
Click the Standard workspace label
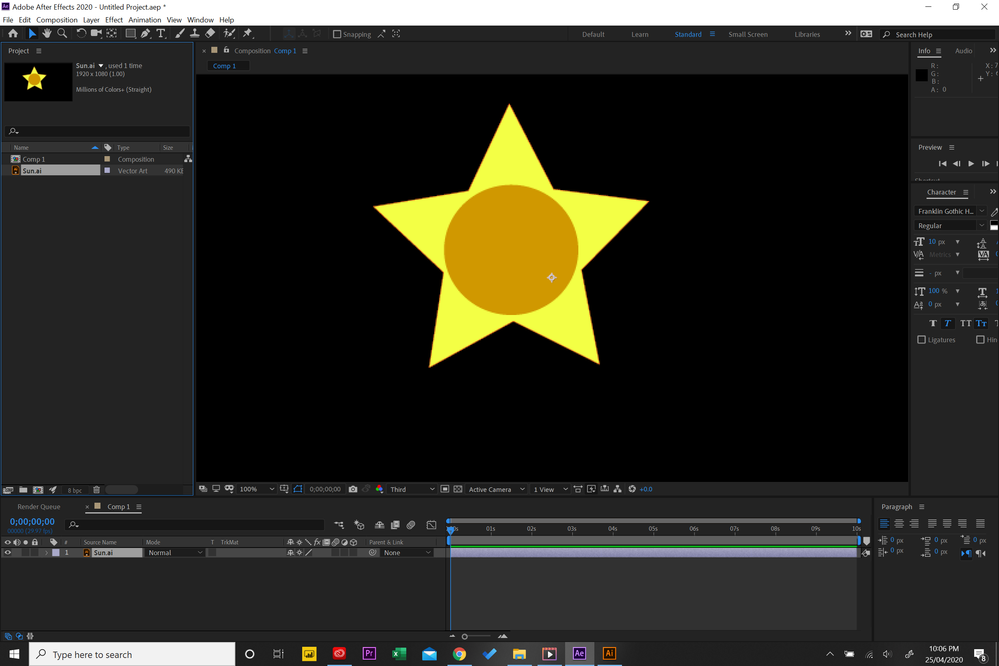(x=689, y=33)
